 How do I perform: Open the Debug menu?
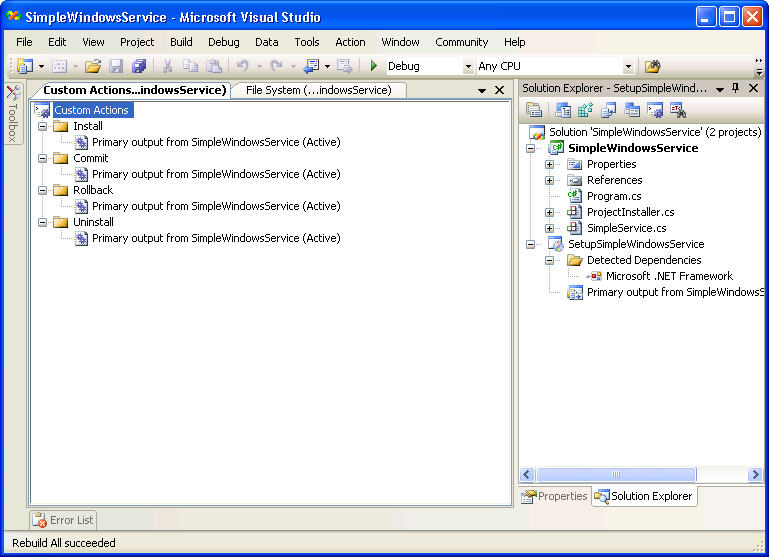(x=224, y=42)
